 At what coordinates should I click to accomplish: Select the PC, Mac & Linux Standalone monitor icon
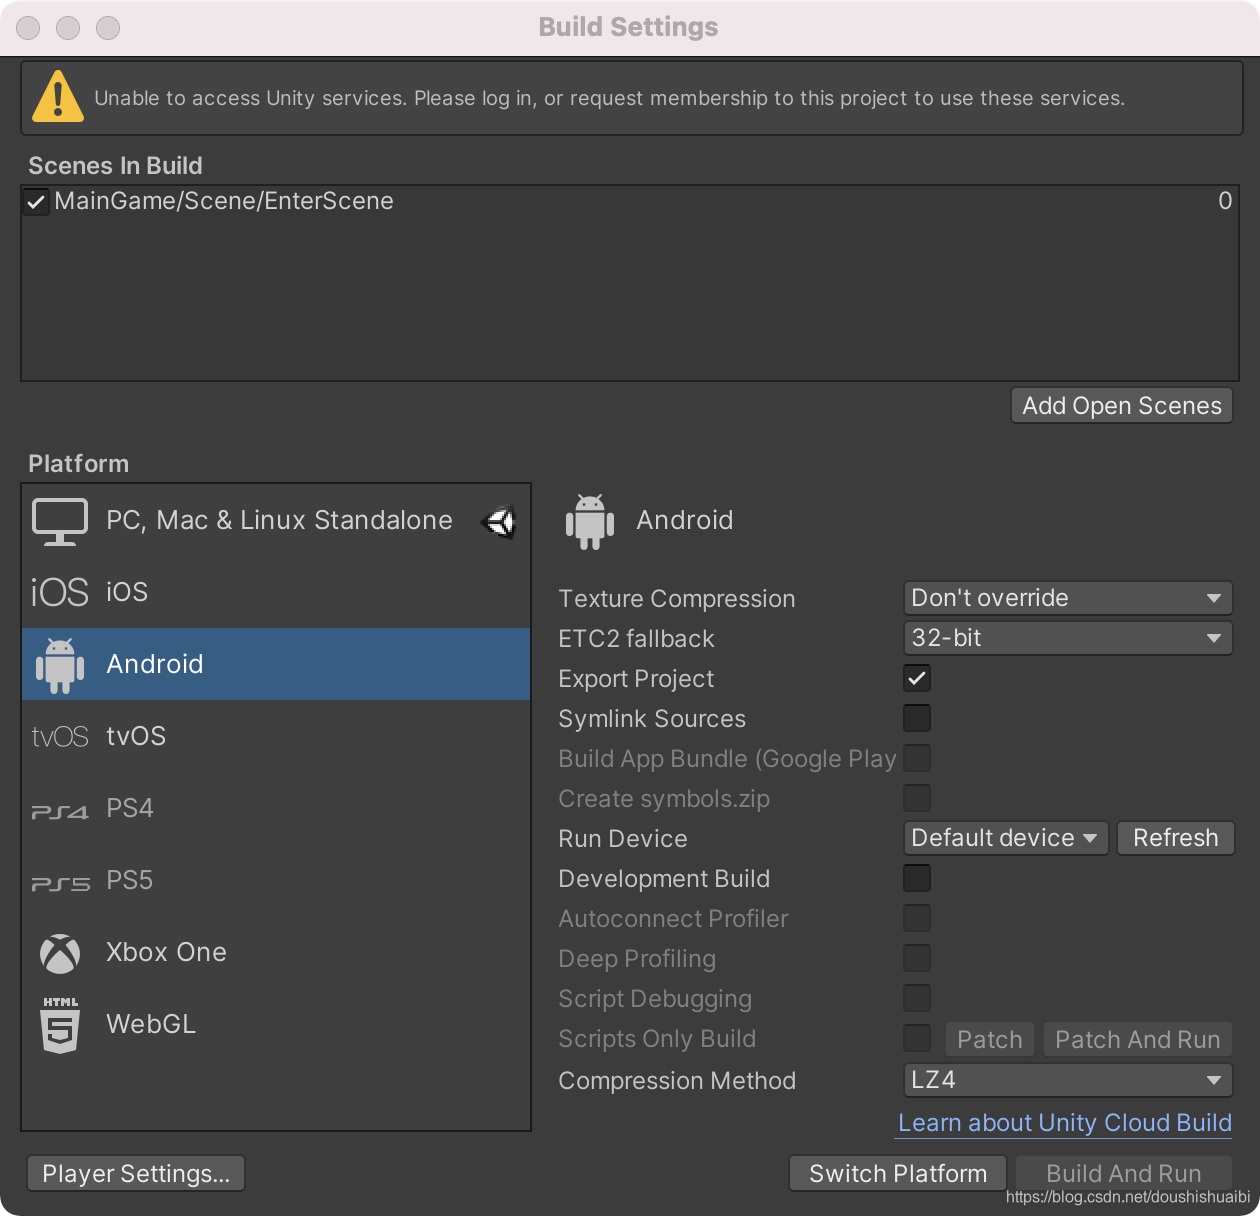60,521
